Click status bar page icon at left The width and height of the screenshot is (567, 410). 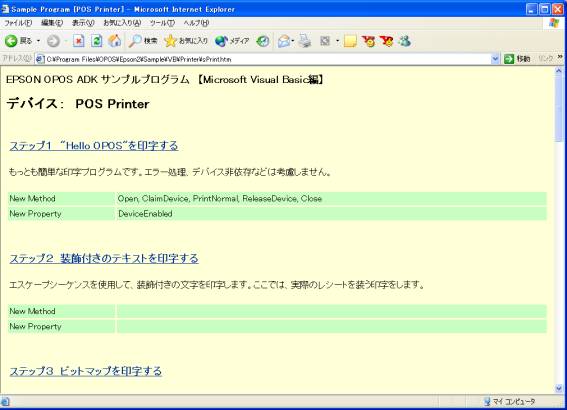click(5, 402)
